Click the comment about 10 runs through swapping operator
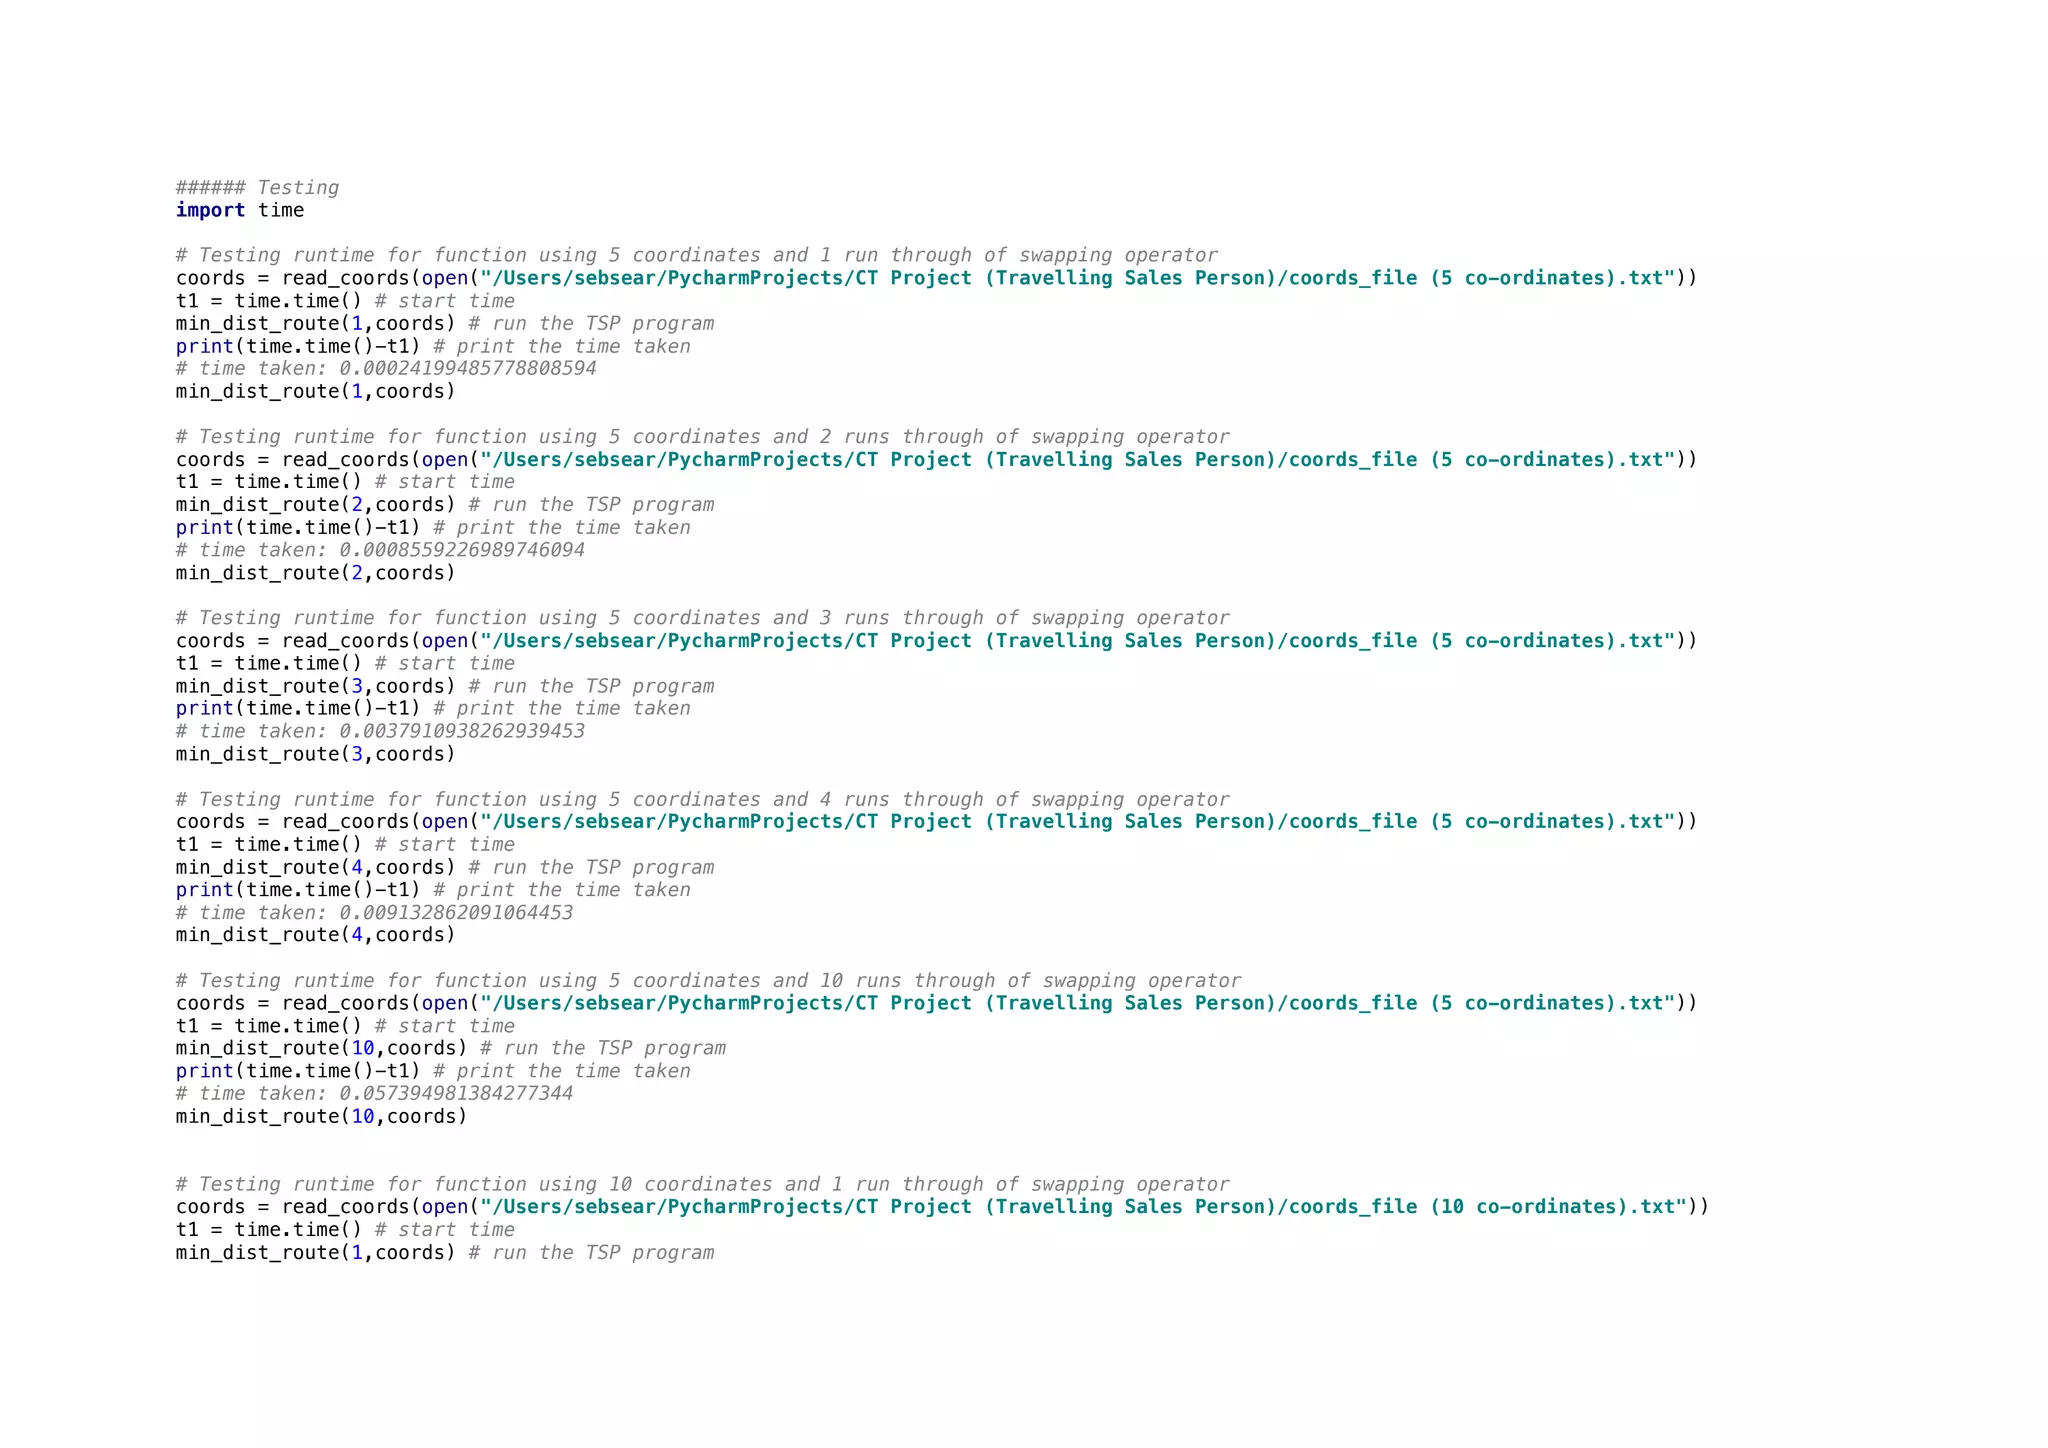The width and height of the screenshot is (2048, 1448). pos(708,980)
